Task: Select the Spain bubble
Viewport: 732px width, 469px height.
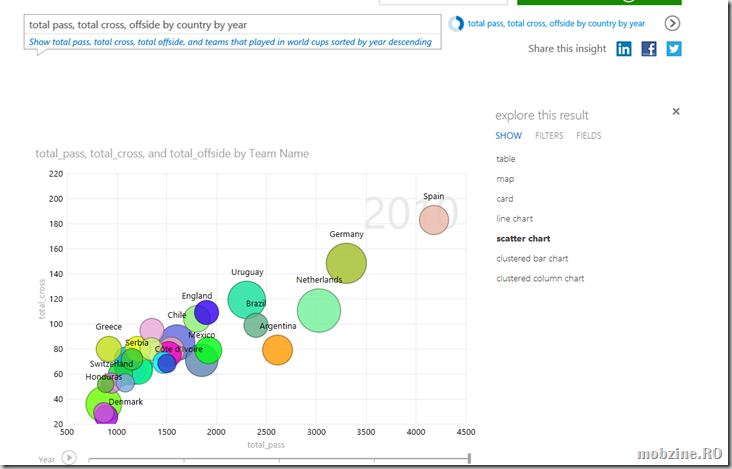Action: 434,220
